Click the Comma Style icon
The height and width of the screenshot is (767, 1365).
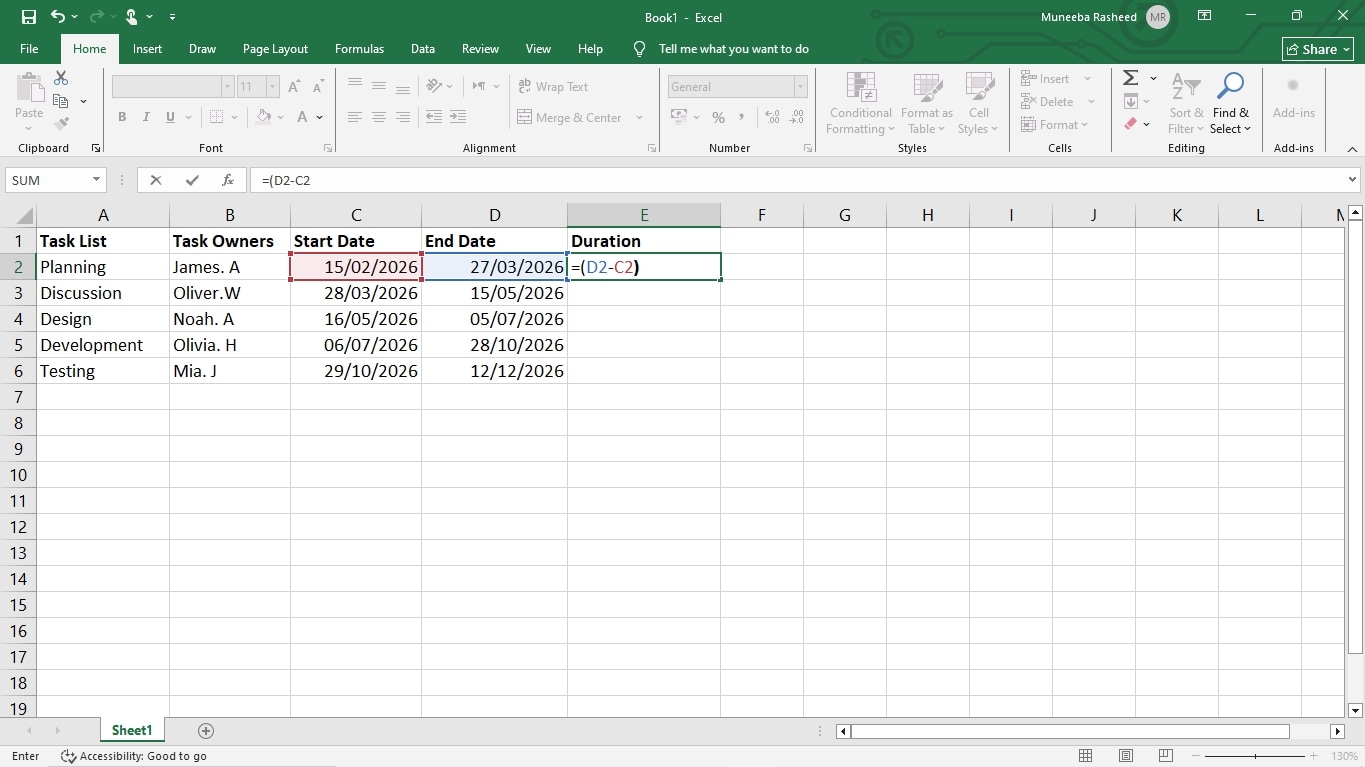[742, 117]
